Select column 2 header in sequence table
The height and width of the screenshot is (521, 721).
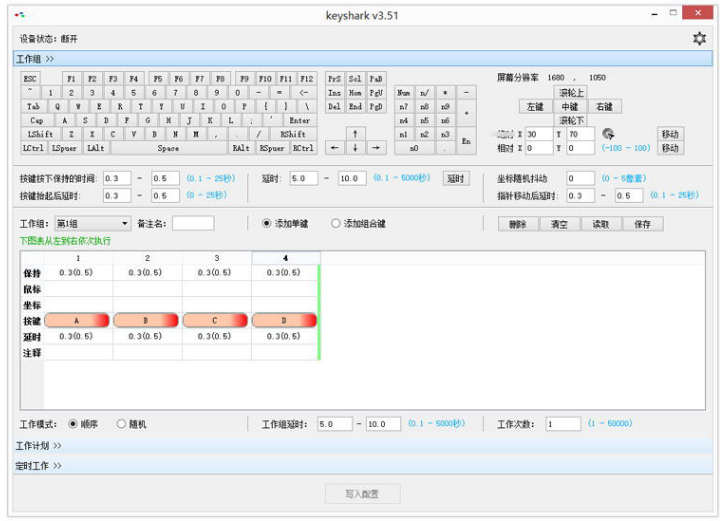point(148,258)
